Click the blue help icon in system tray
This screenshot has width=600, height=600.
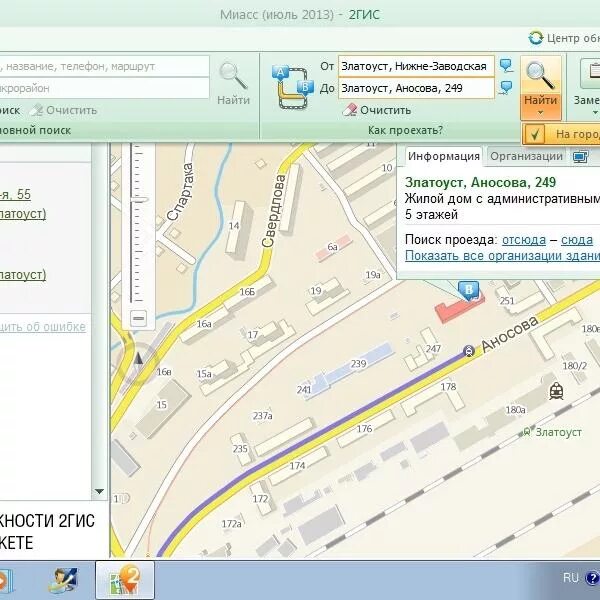pyautogui.click(x=592, y=577)
